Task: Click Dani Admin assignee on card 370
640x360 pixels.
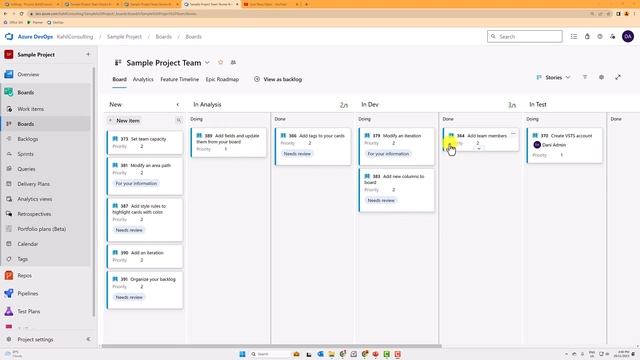Action: pos(550,145)
